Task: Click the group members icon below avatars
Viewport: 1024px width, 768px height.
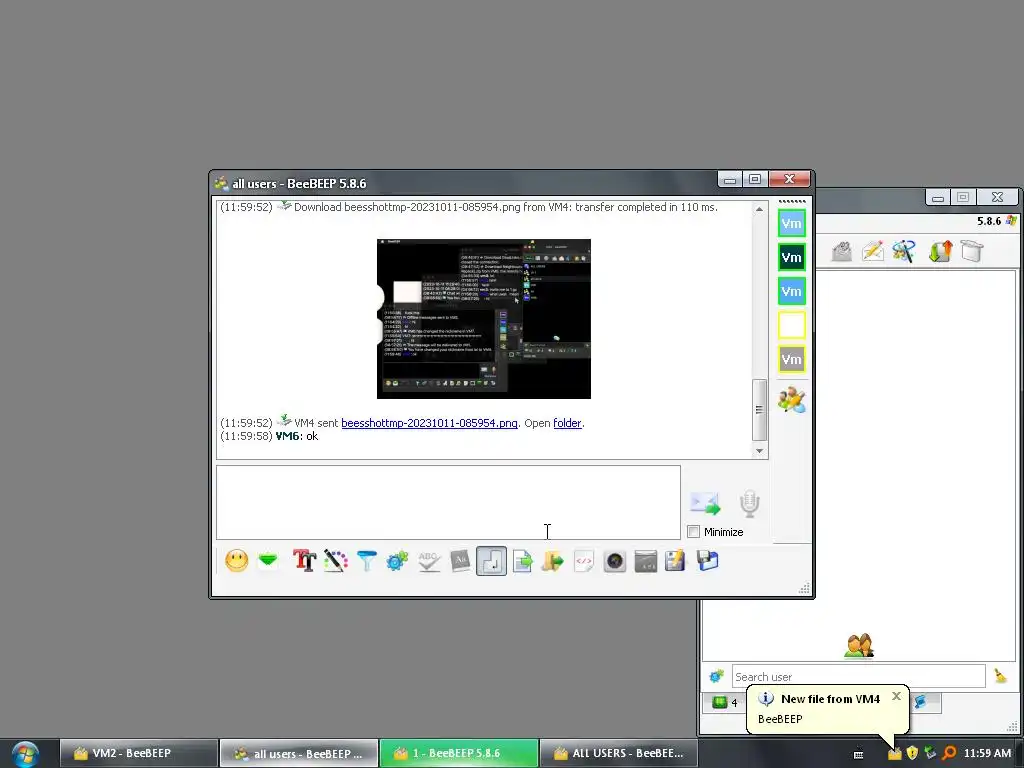Action: tap(792, 400)
